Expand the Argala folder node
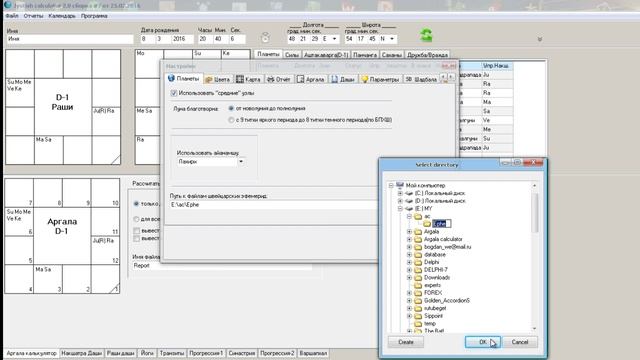This screenshot has width=640, height=360. pos(409,231)
